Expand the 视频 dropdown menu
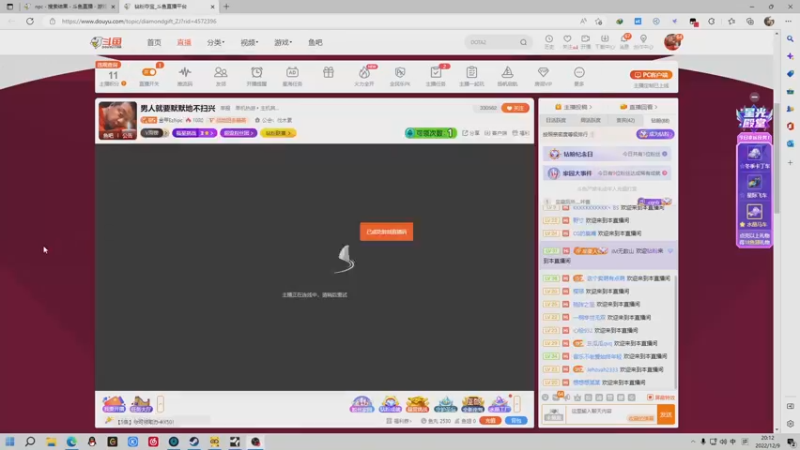Viewport: 800px width, 450px height. pos(249,42)
